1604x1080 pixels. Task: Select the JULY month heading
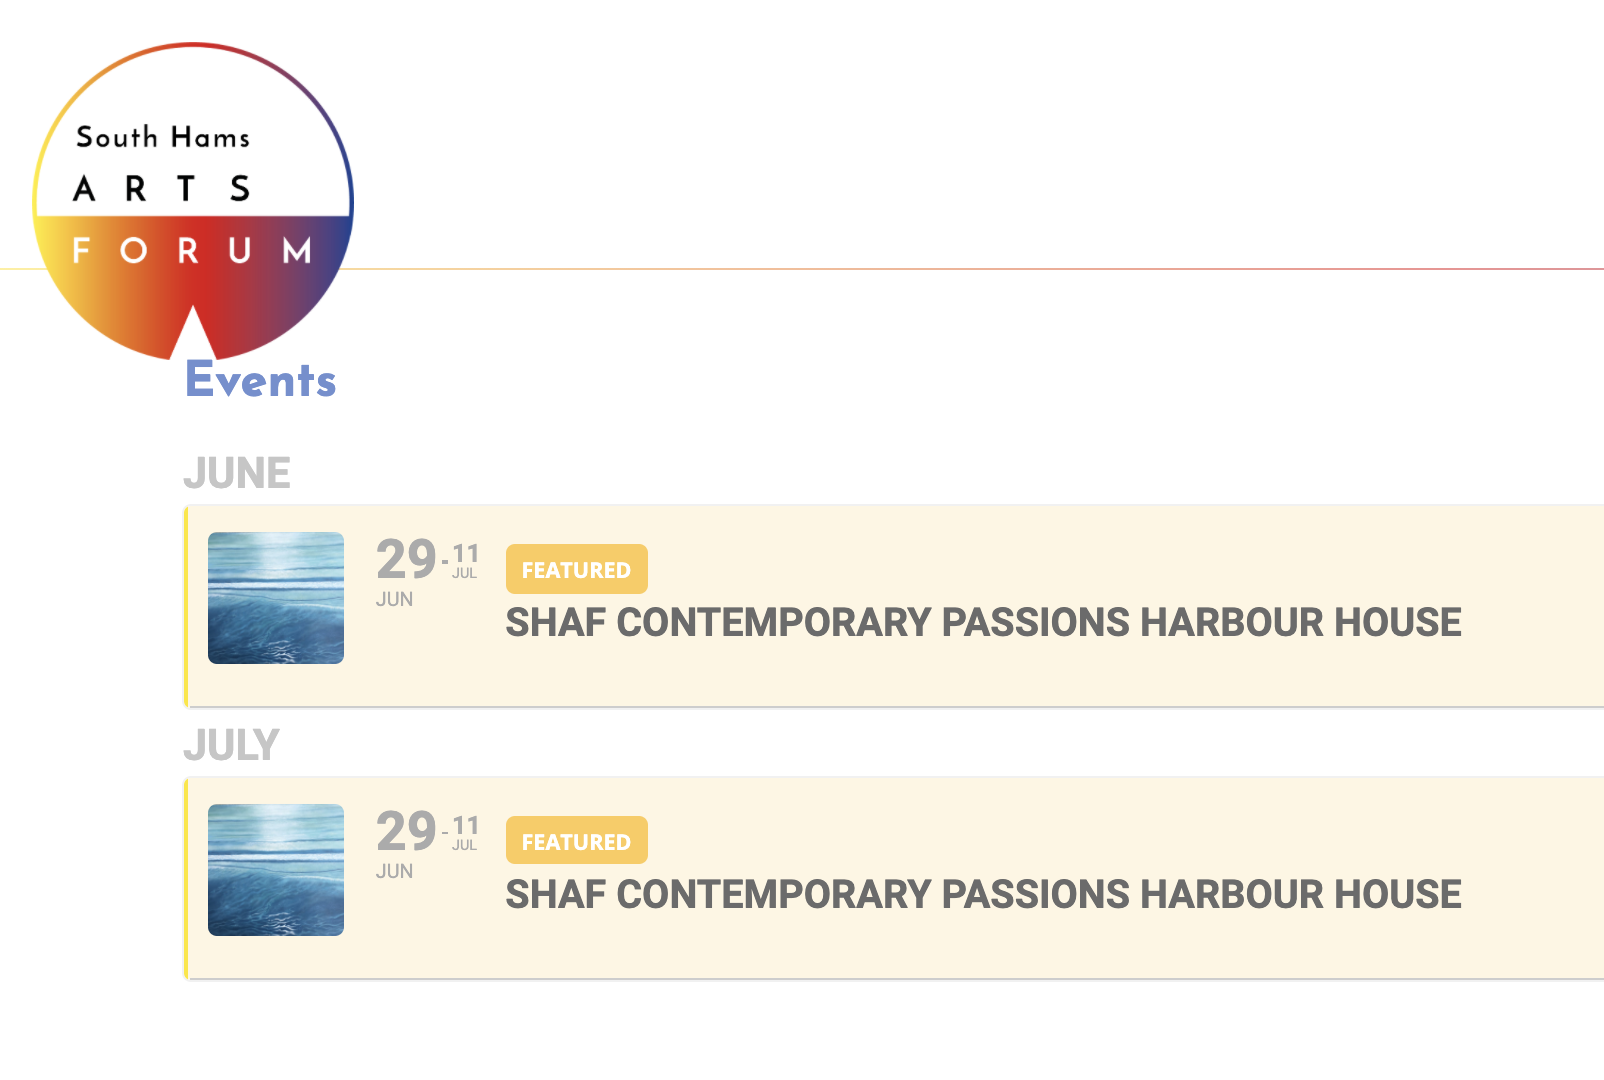click(x=231, y=745)
